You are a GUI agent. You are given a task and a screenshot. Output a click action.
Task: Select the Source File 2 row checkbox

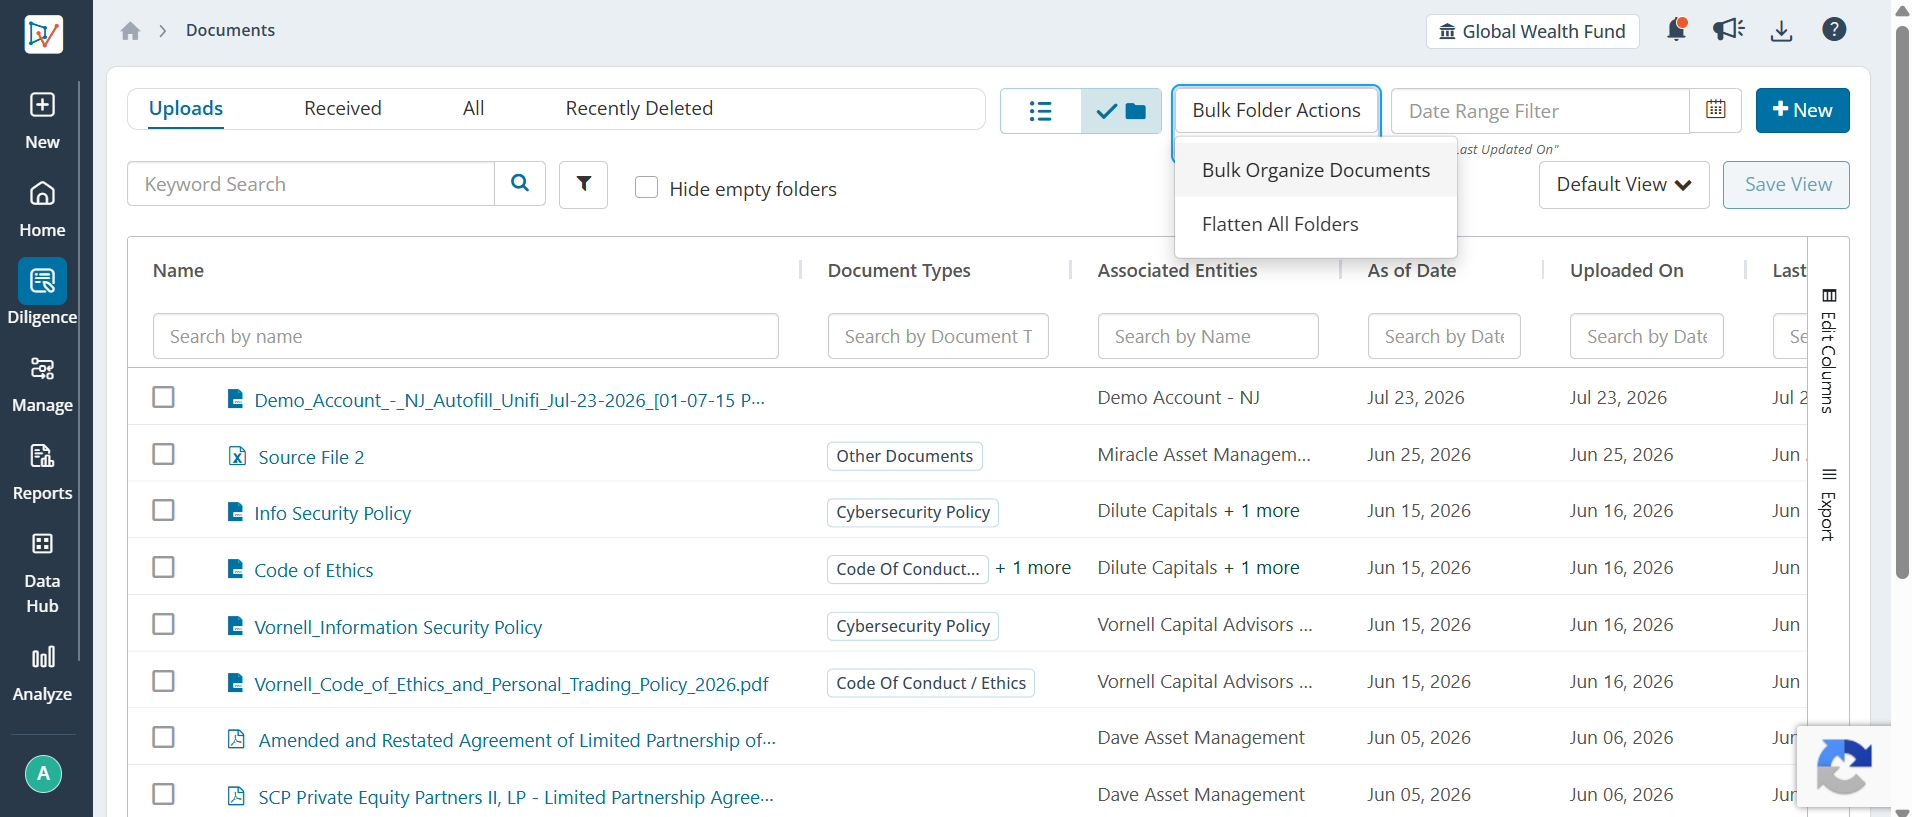click(x=164, y=454)
